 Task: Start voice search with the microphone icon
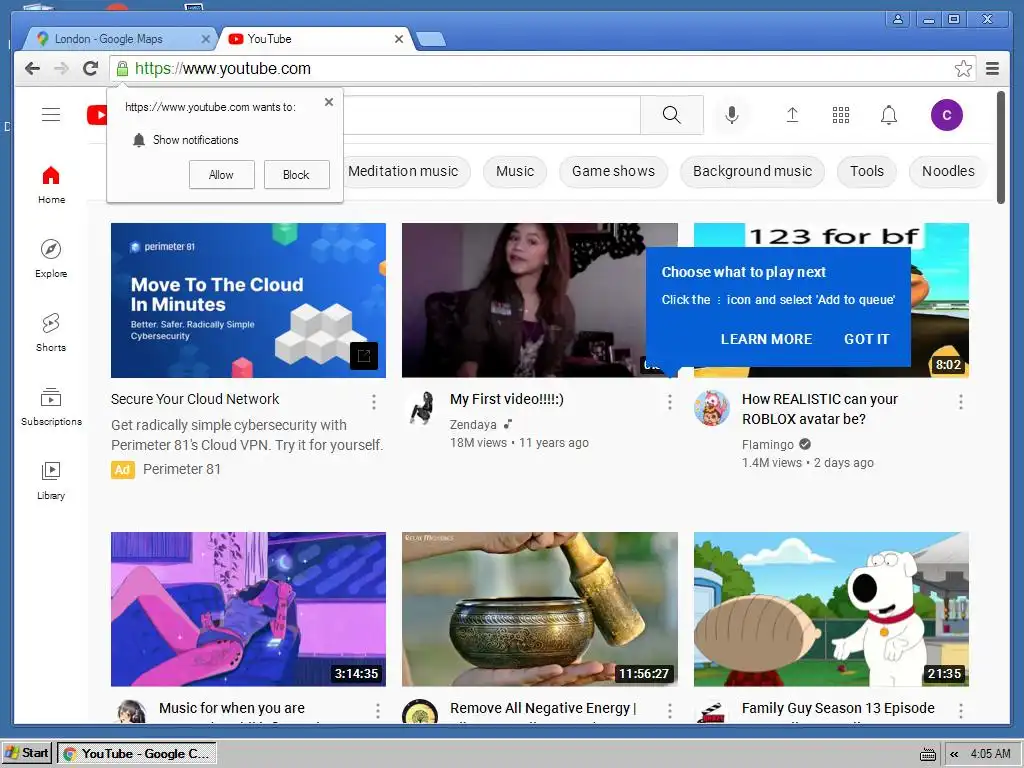click(x=732, y=115)
